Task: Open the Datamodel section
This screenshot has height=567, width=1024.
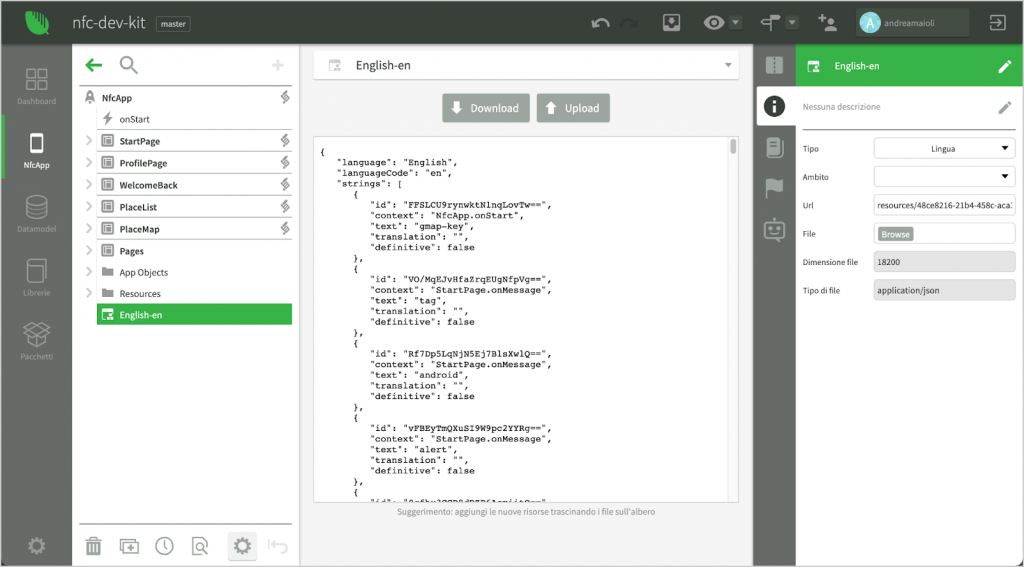Action: (37, 214)
